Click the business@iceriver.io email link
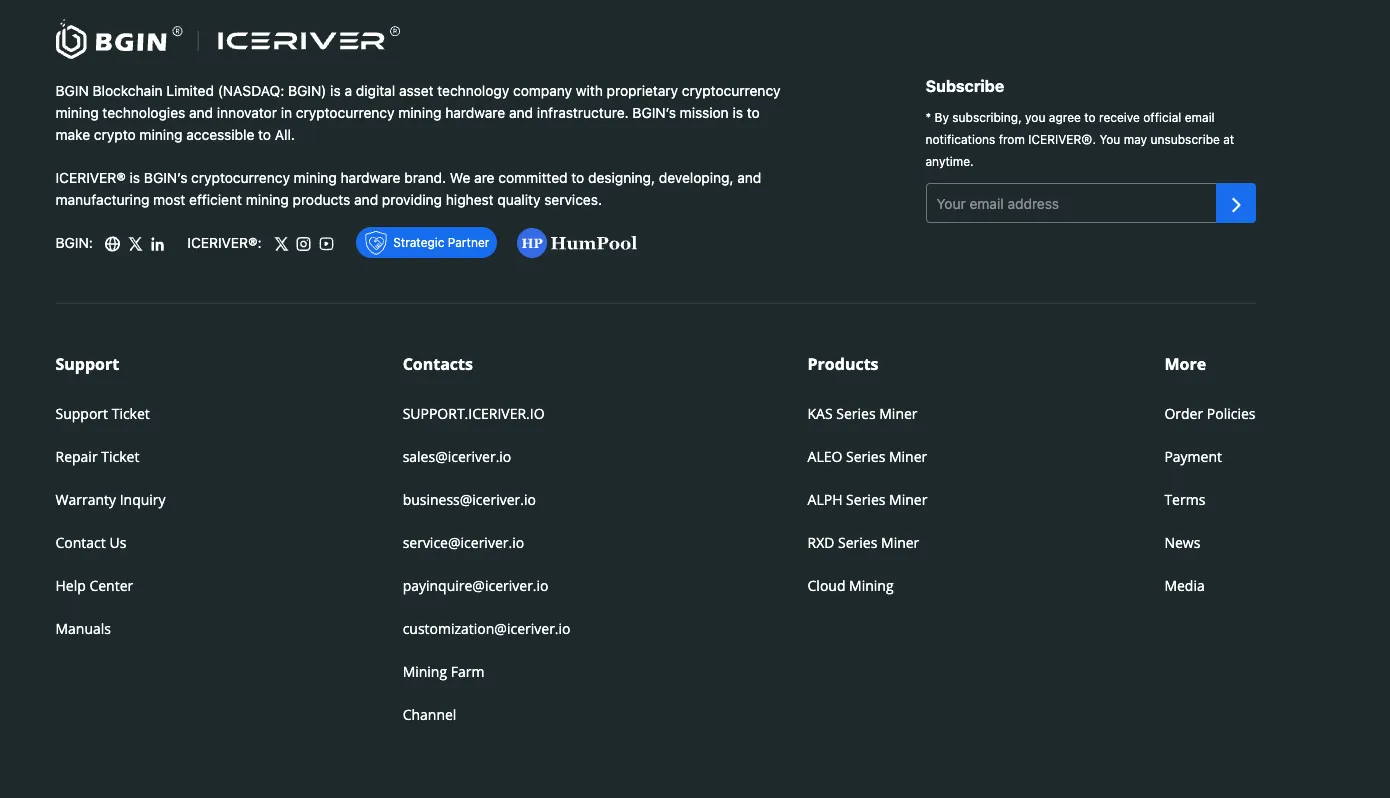The width and height of the screenshot is (1390, 798). 469,500
